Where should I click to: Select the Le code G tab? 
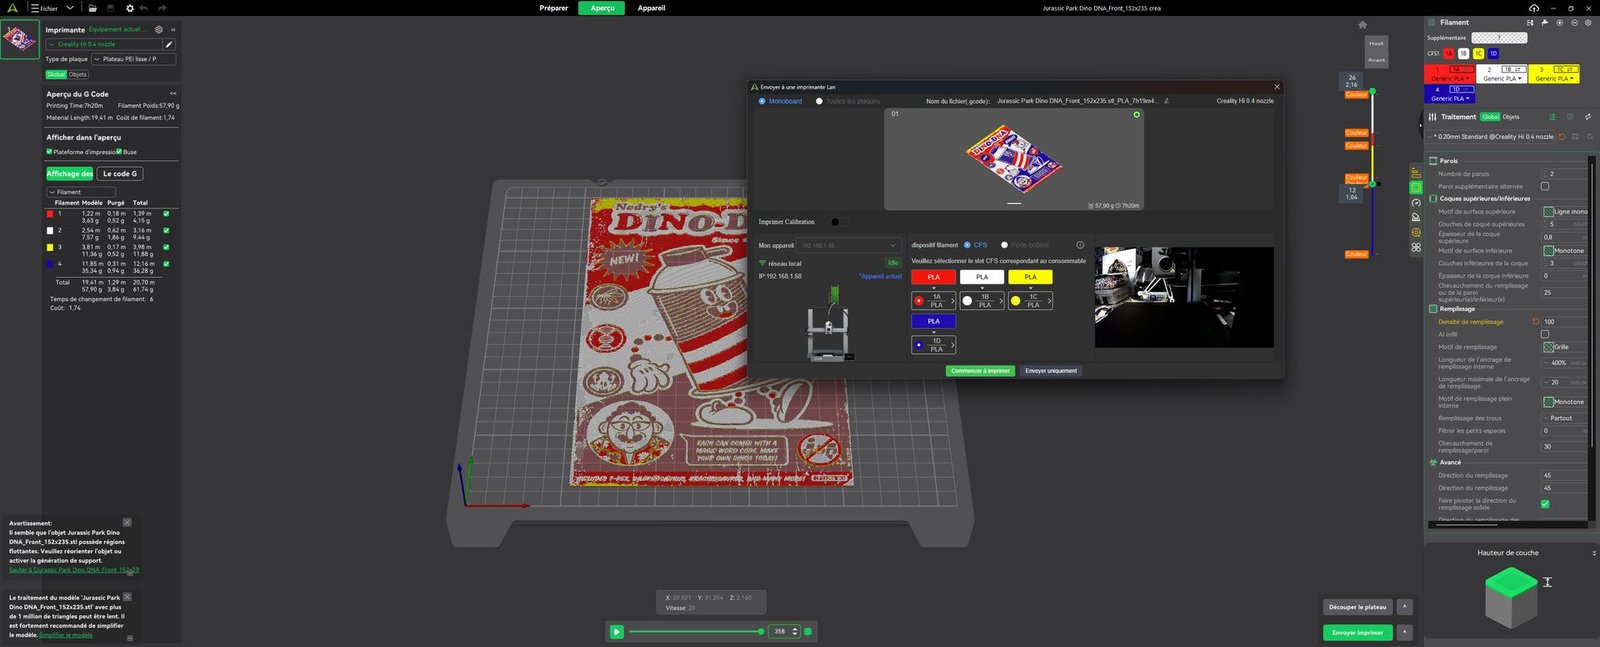(x=120, y=173)
